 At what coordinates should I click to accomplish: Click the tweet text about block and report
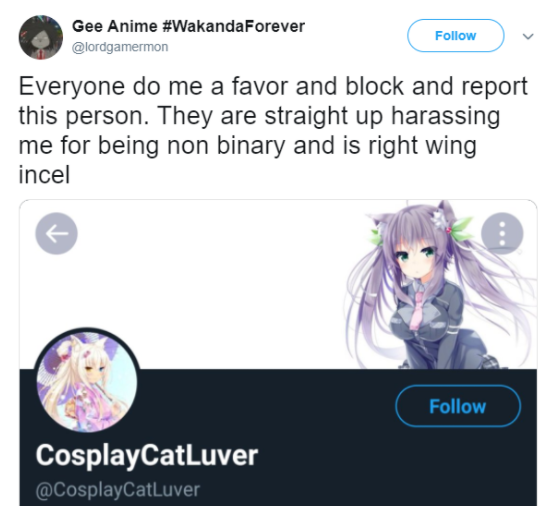(273, 130)
